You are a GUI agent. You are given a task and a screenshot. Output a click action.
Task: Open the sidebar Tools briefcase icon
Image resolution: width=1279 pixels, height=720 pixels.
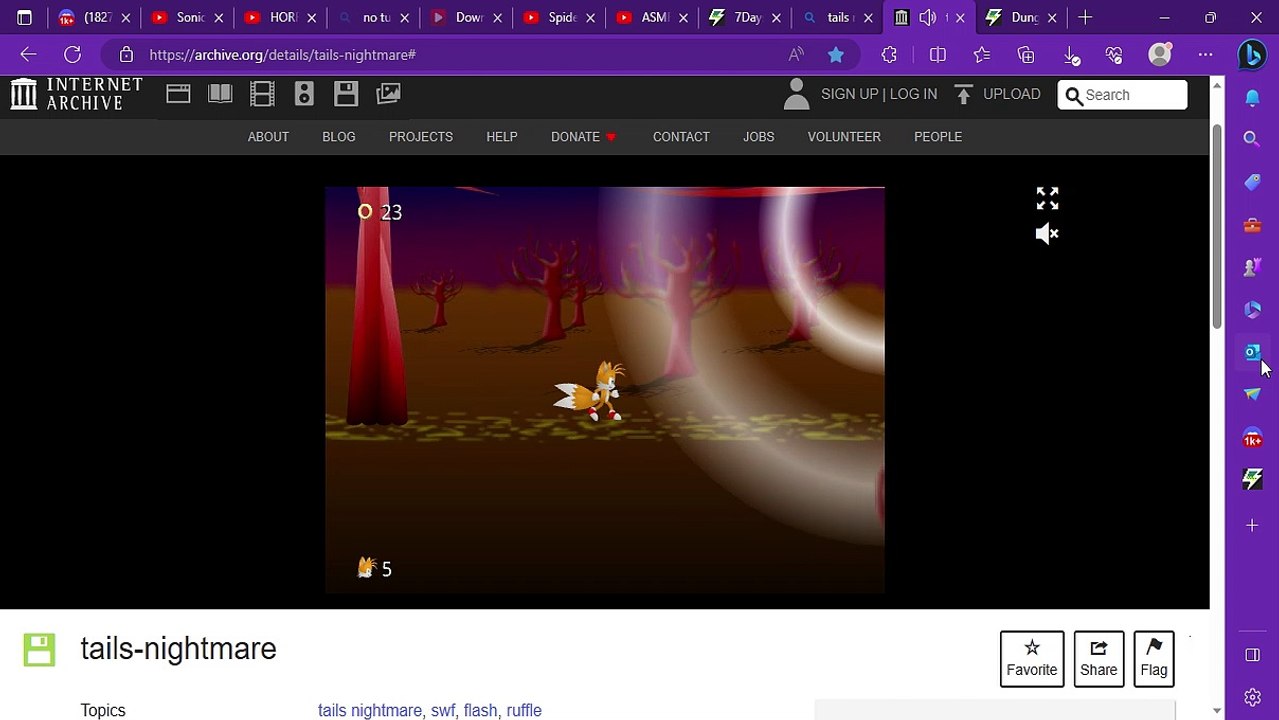pyautogui.click(x=1252, y=225)
